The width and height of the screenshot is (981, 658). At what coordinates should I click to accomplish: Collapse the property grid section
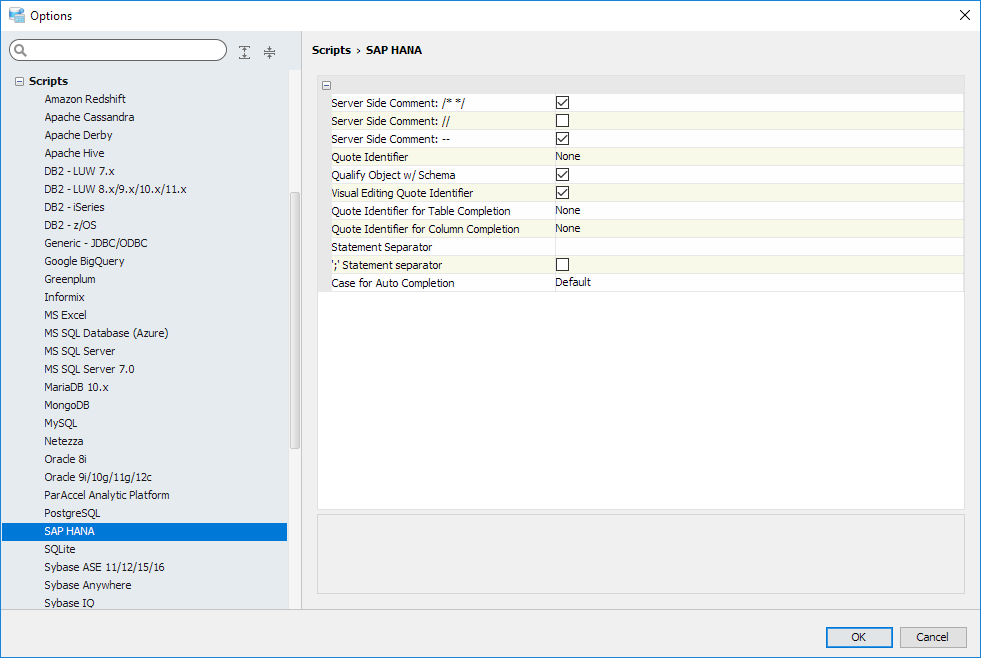pyautogui.click(x=327, y=86)
